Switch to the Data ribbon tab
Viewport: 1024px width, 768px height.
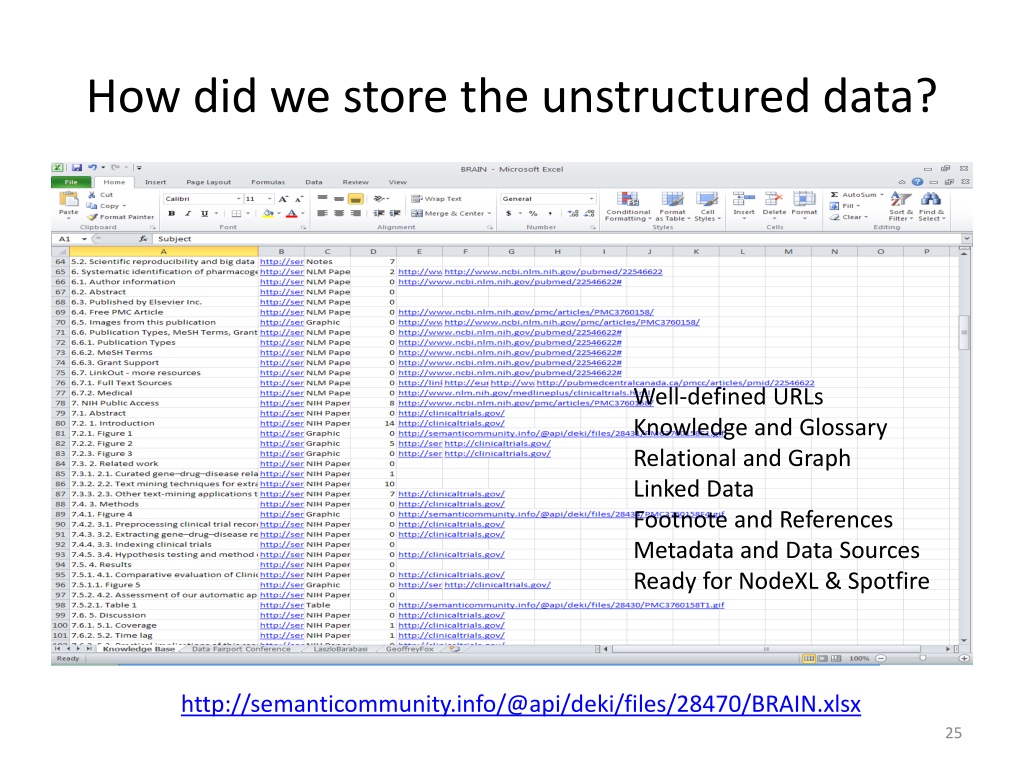pyautogui.click(x=313, y=182)
